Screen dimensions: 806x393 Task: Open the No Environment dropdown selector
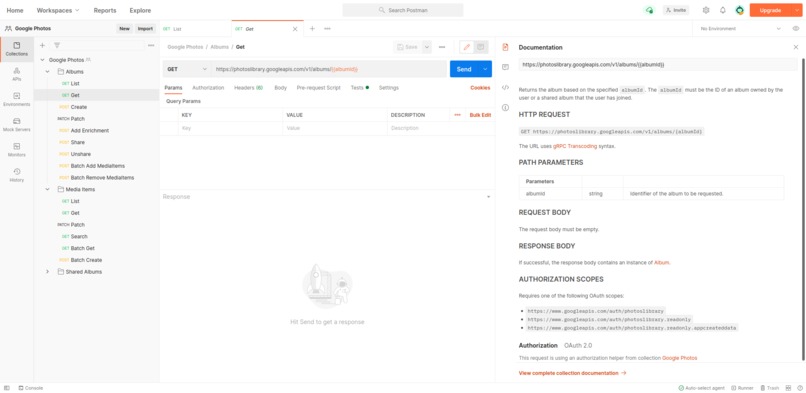pos(741,29)
